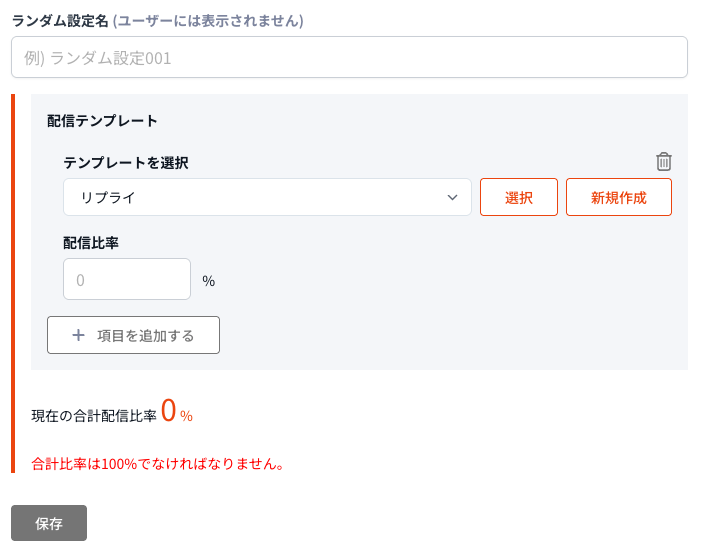Focus the 配信比率 percentage input field
The height and width of the screenshot is (555, 707).
click(127, 279)
